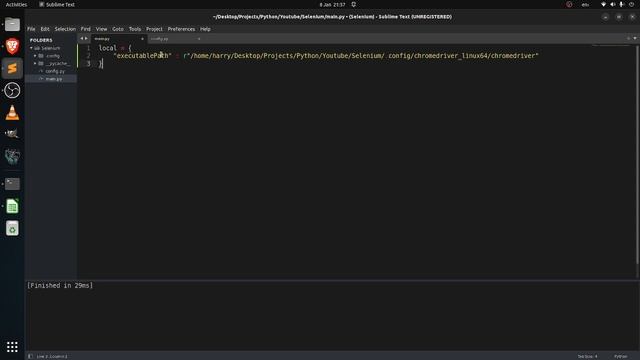640x360 pixels.
Task: Close the config.py tab
Action: click(199, 39)
